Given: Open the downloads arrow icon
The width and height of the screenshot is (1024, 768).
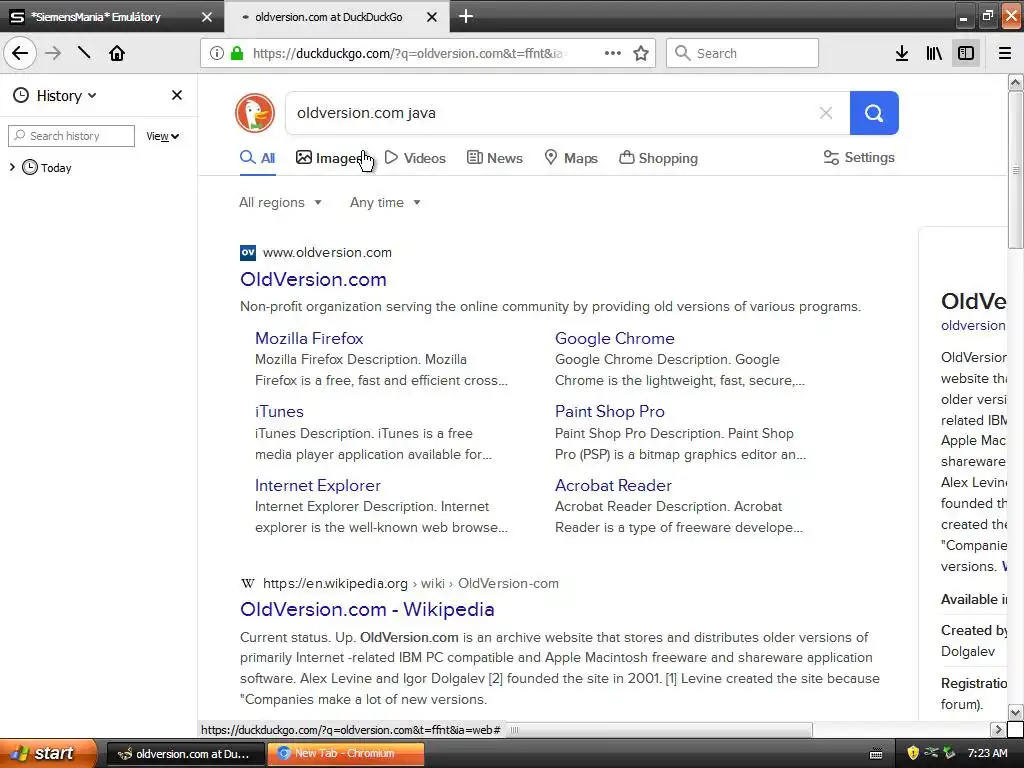Looking at the screenshot, I should 902,54.
